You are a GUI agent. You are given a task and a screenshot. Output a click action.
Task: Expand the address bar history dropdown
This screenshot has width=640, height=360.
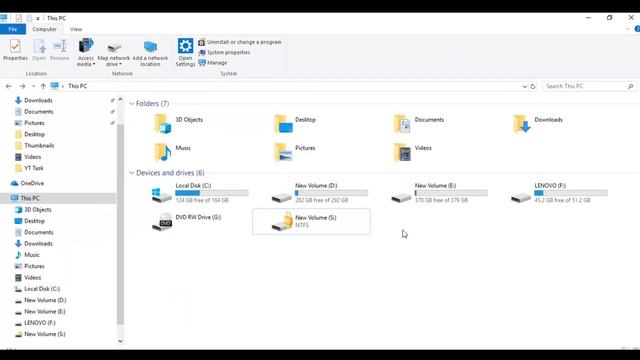coord(524,87)
